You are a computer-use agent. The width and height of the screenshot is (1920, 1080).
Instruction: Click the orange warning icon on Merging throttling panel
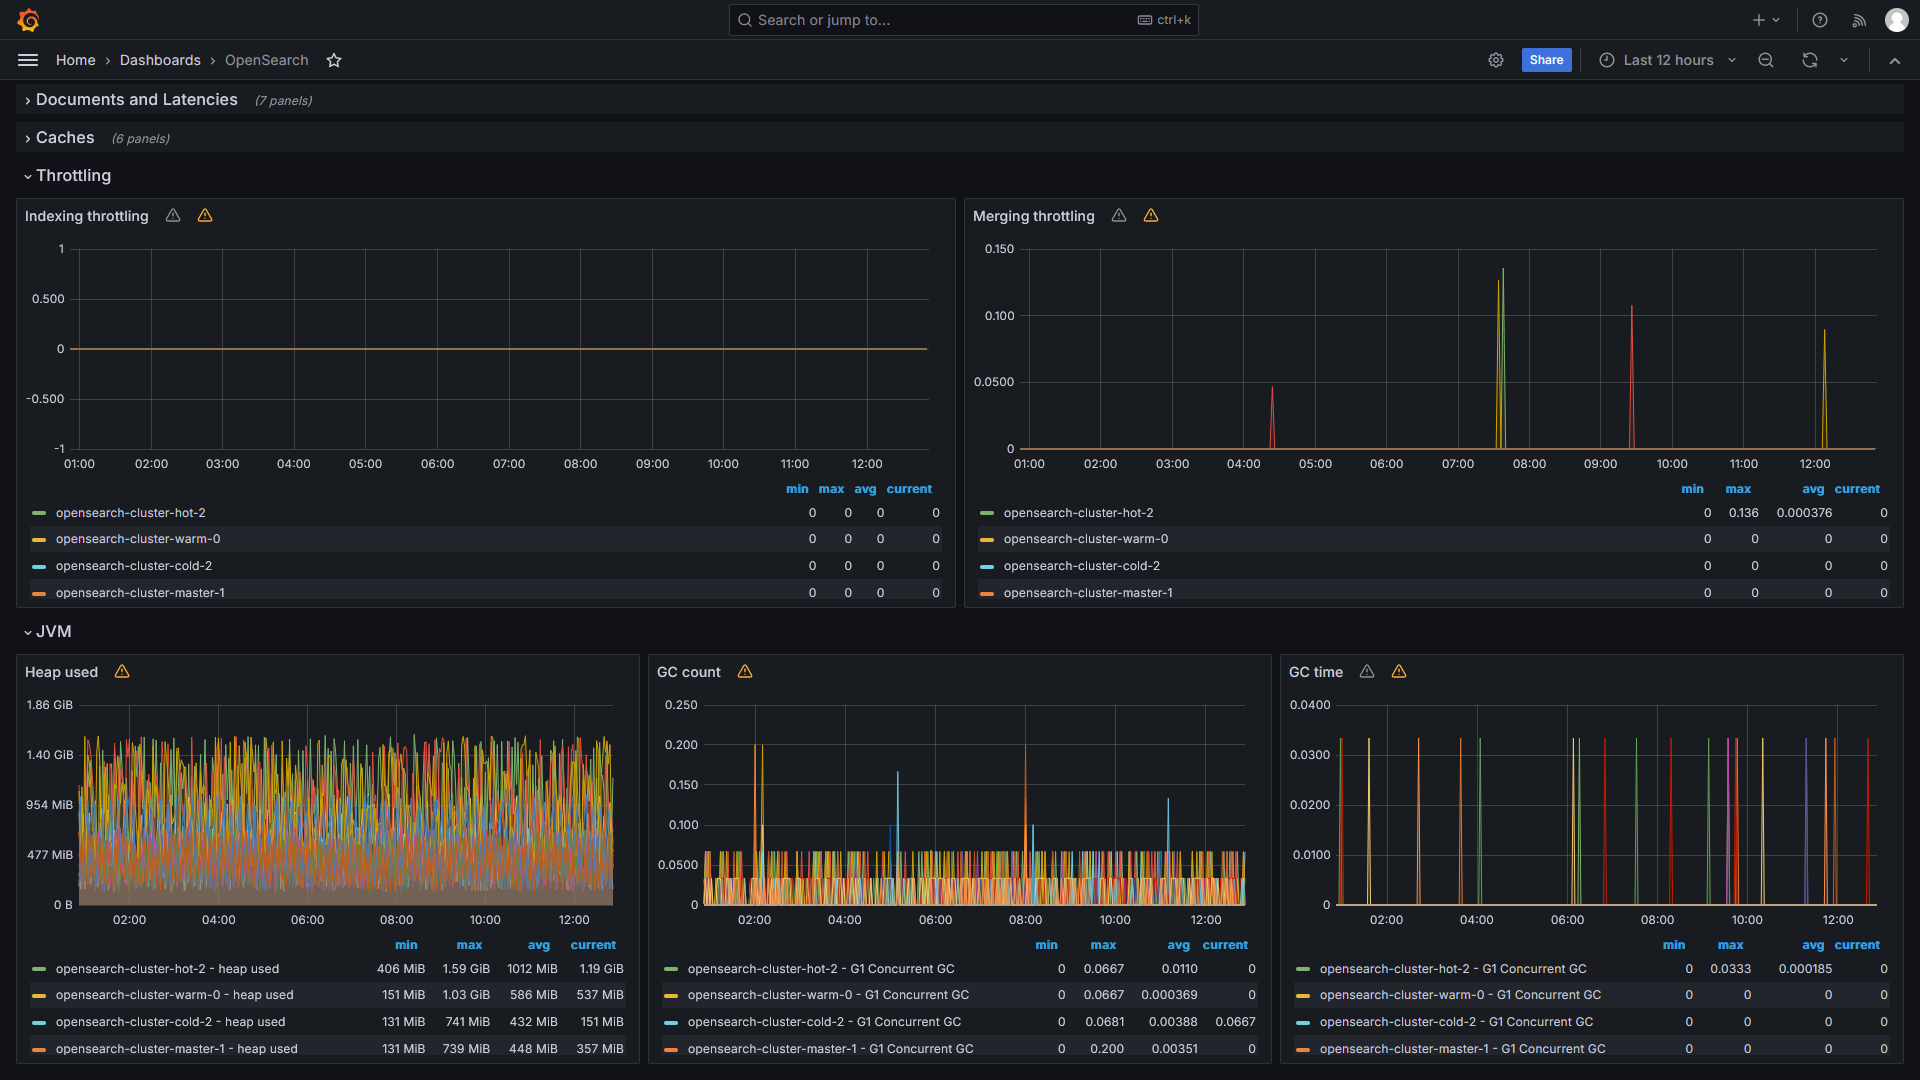point(1151,215)
